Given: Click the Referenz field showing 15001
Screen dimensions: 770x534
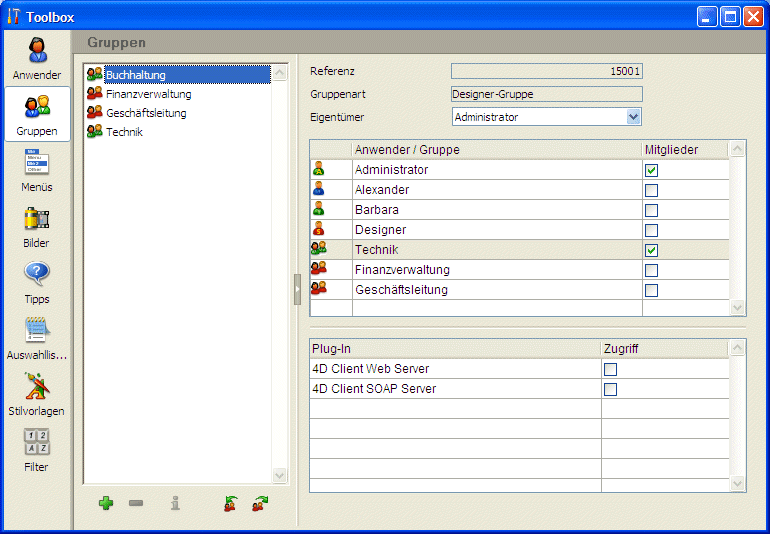Looking at the screenshot, I should [x=546, y=71].
